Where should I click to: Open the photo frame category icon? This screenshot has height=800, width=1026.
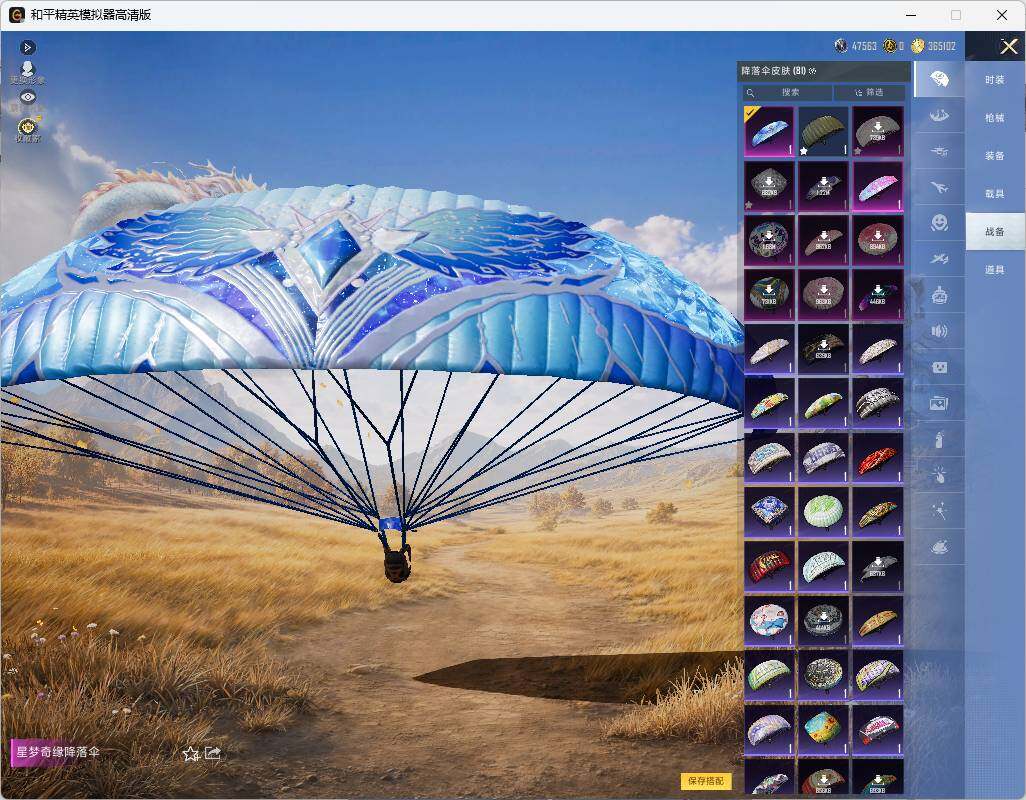click(939, 404)
